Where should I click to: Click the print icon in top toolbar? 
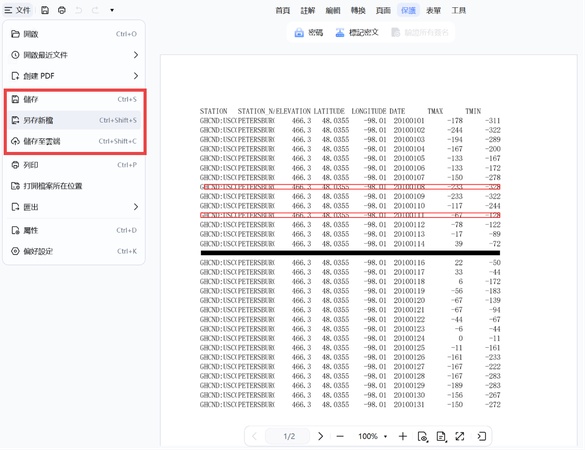(62, 10)
